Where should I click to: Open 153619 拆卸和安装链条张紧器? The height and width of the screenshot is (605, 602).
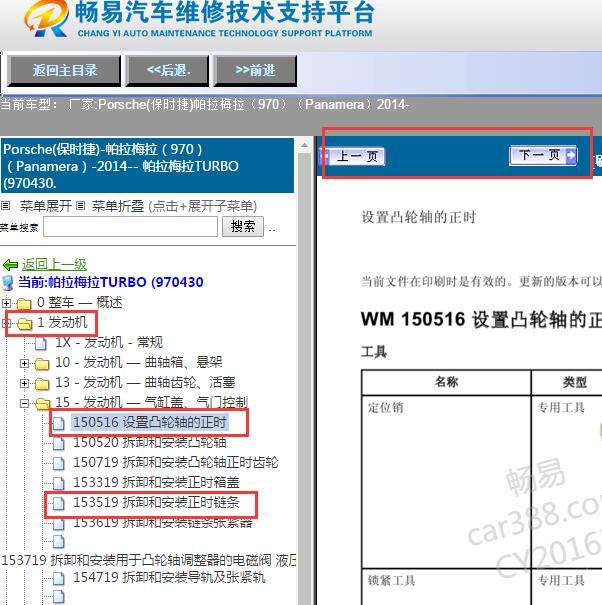(163, 522)
